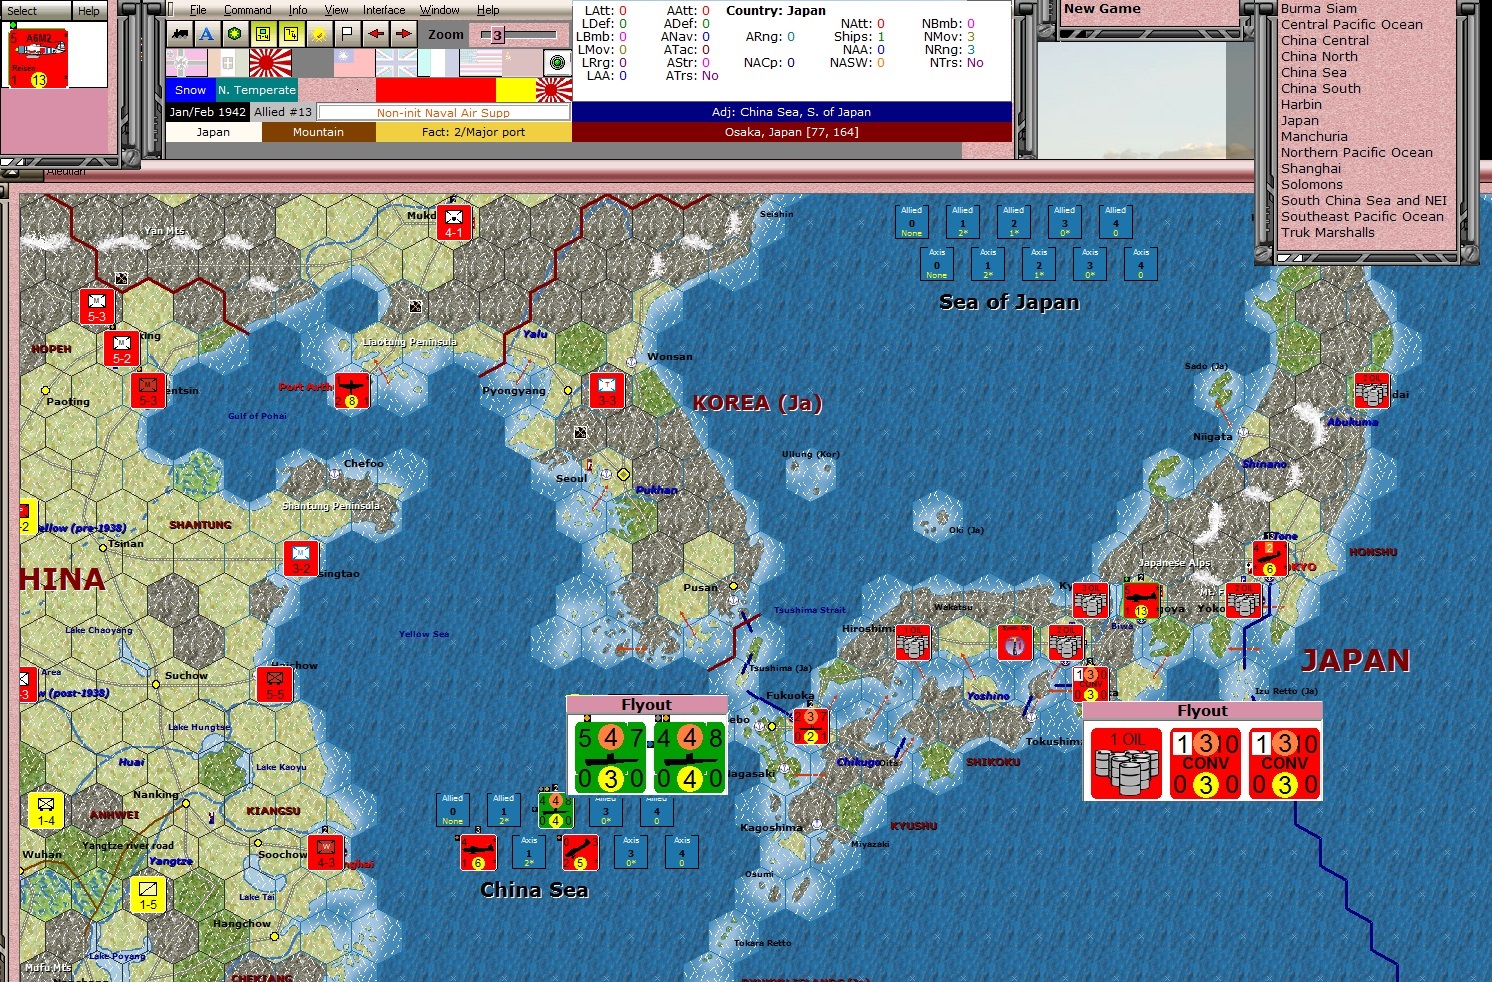This screenshot has width=1492, height=982.
Task: Open the Command menu
Action: click(x=247, y=10)
